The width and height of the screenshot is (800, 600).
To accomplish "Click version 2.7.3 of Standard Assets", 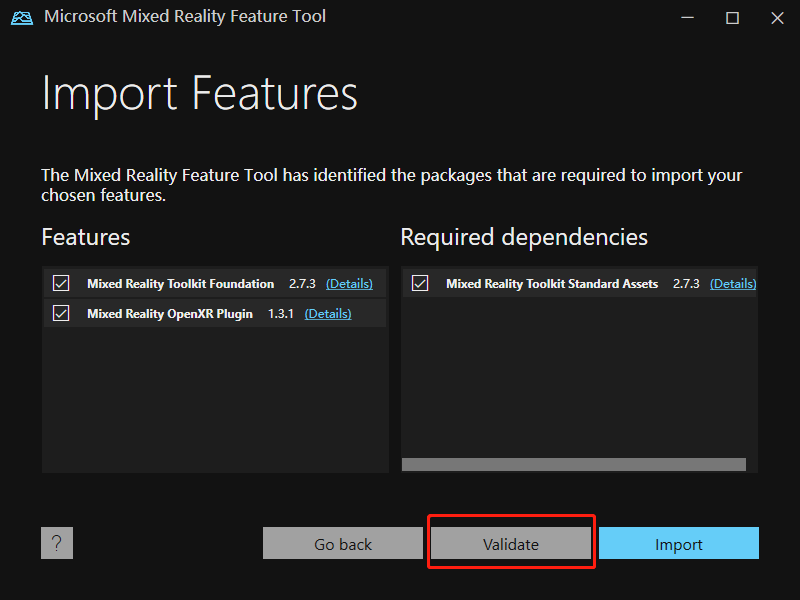I will click(686, 284).
